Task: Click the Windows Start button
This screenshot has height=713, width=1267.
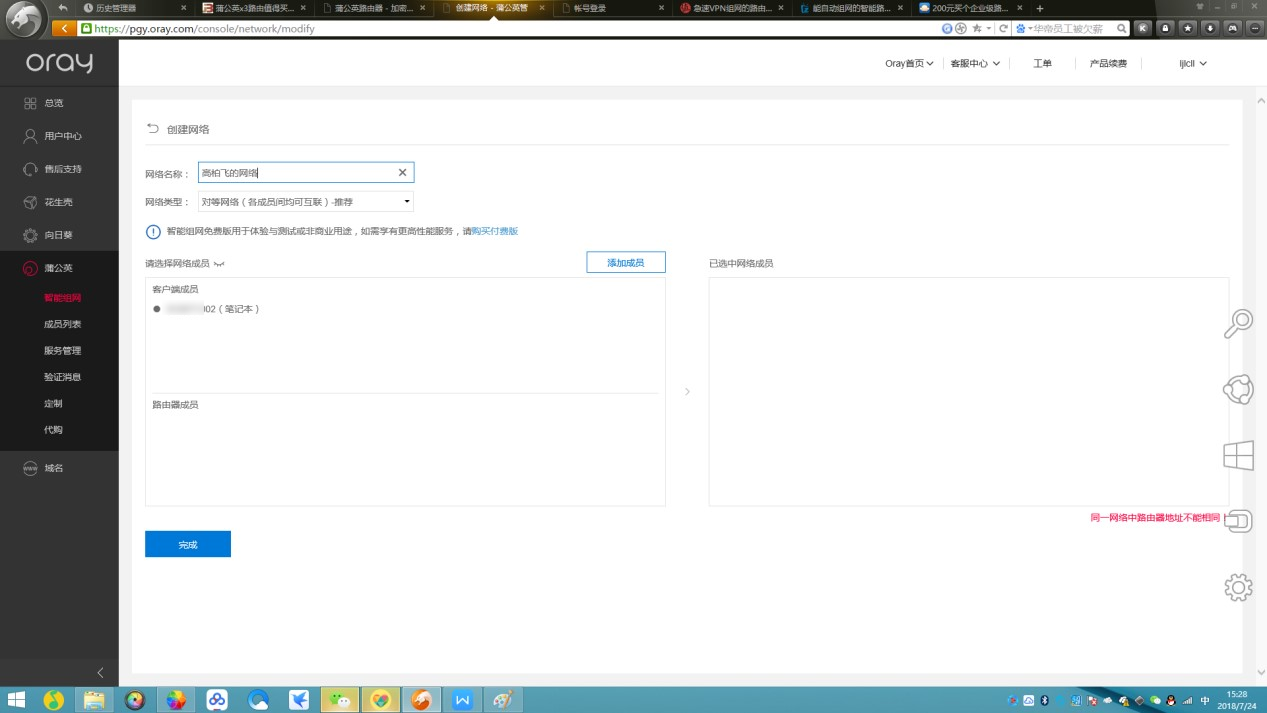Action: pyautogui.click(x=16, y=700)
